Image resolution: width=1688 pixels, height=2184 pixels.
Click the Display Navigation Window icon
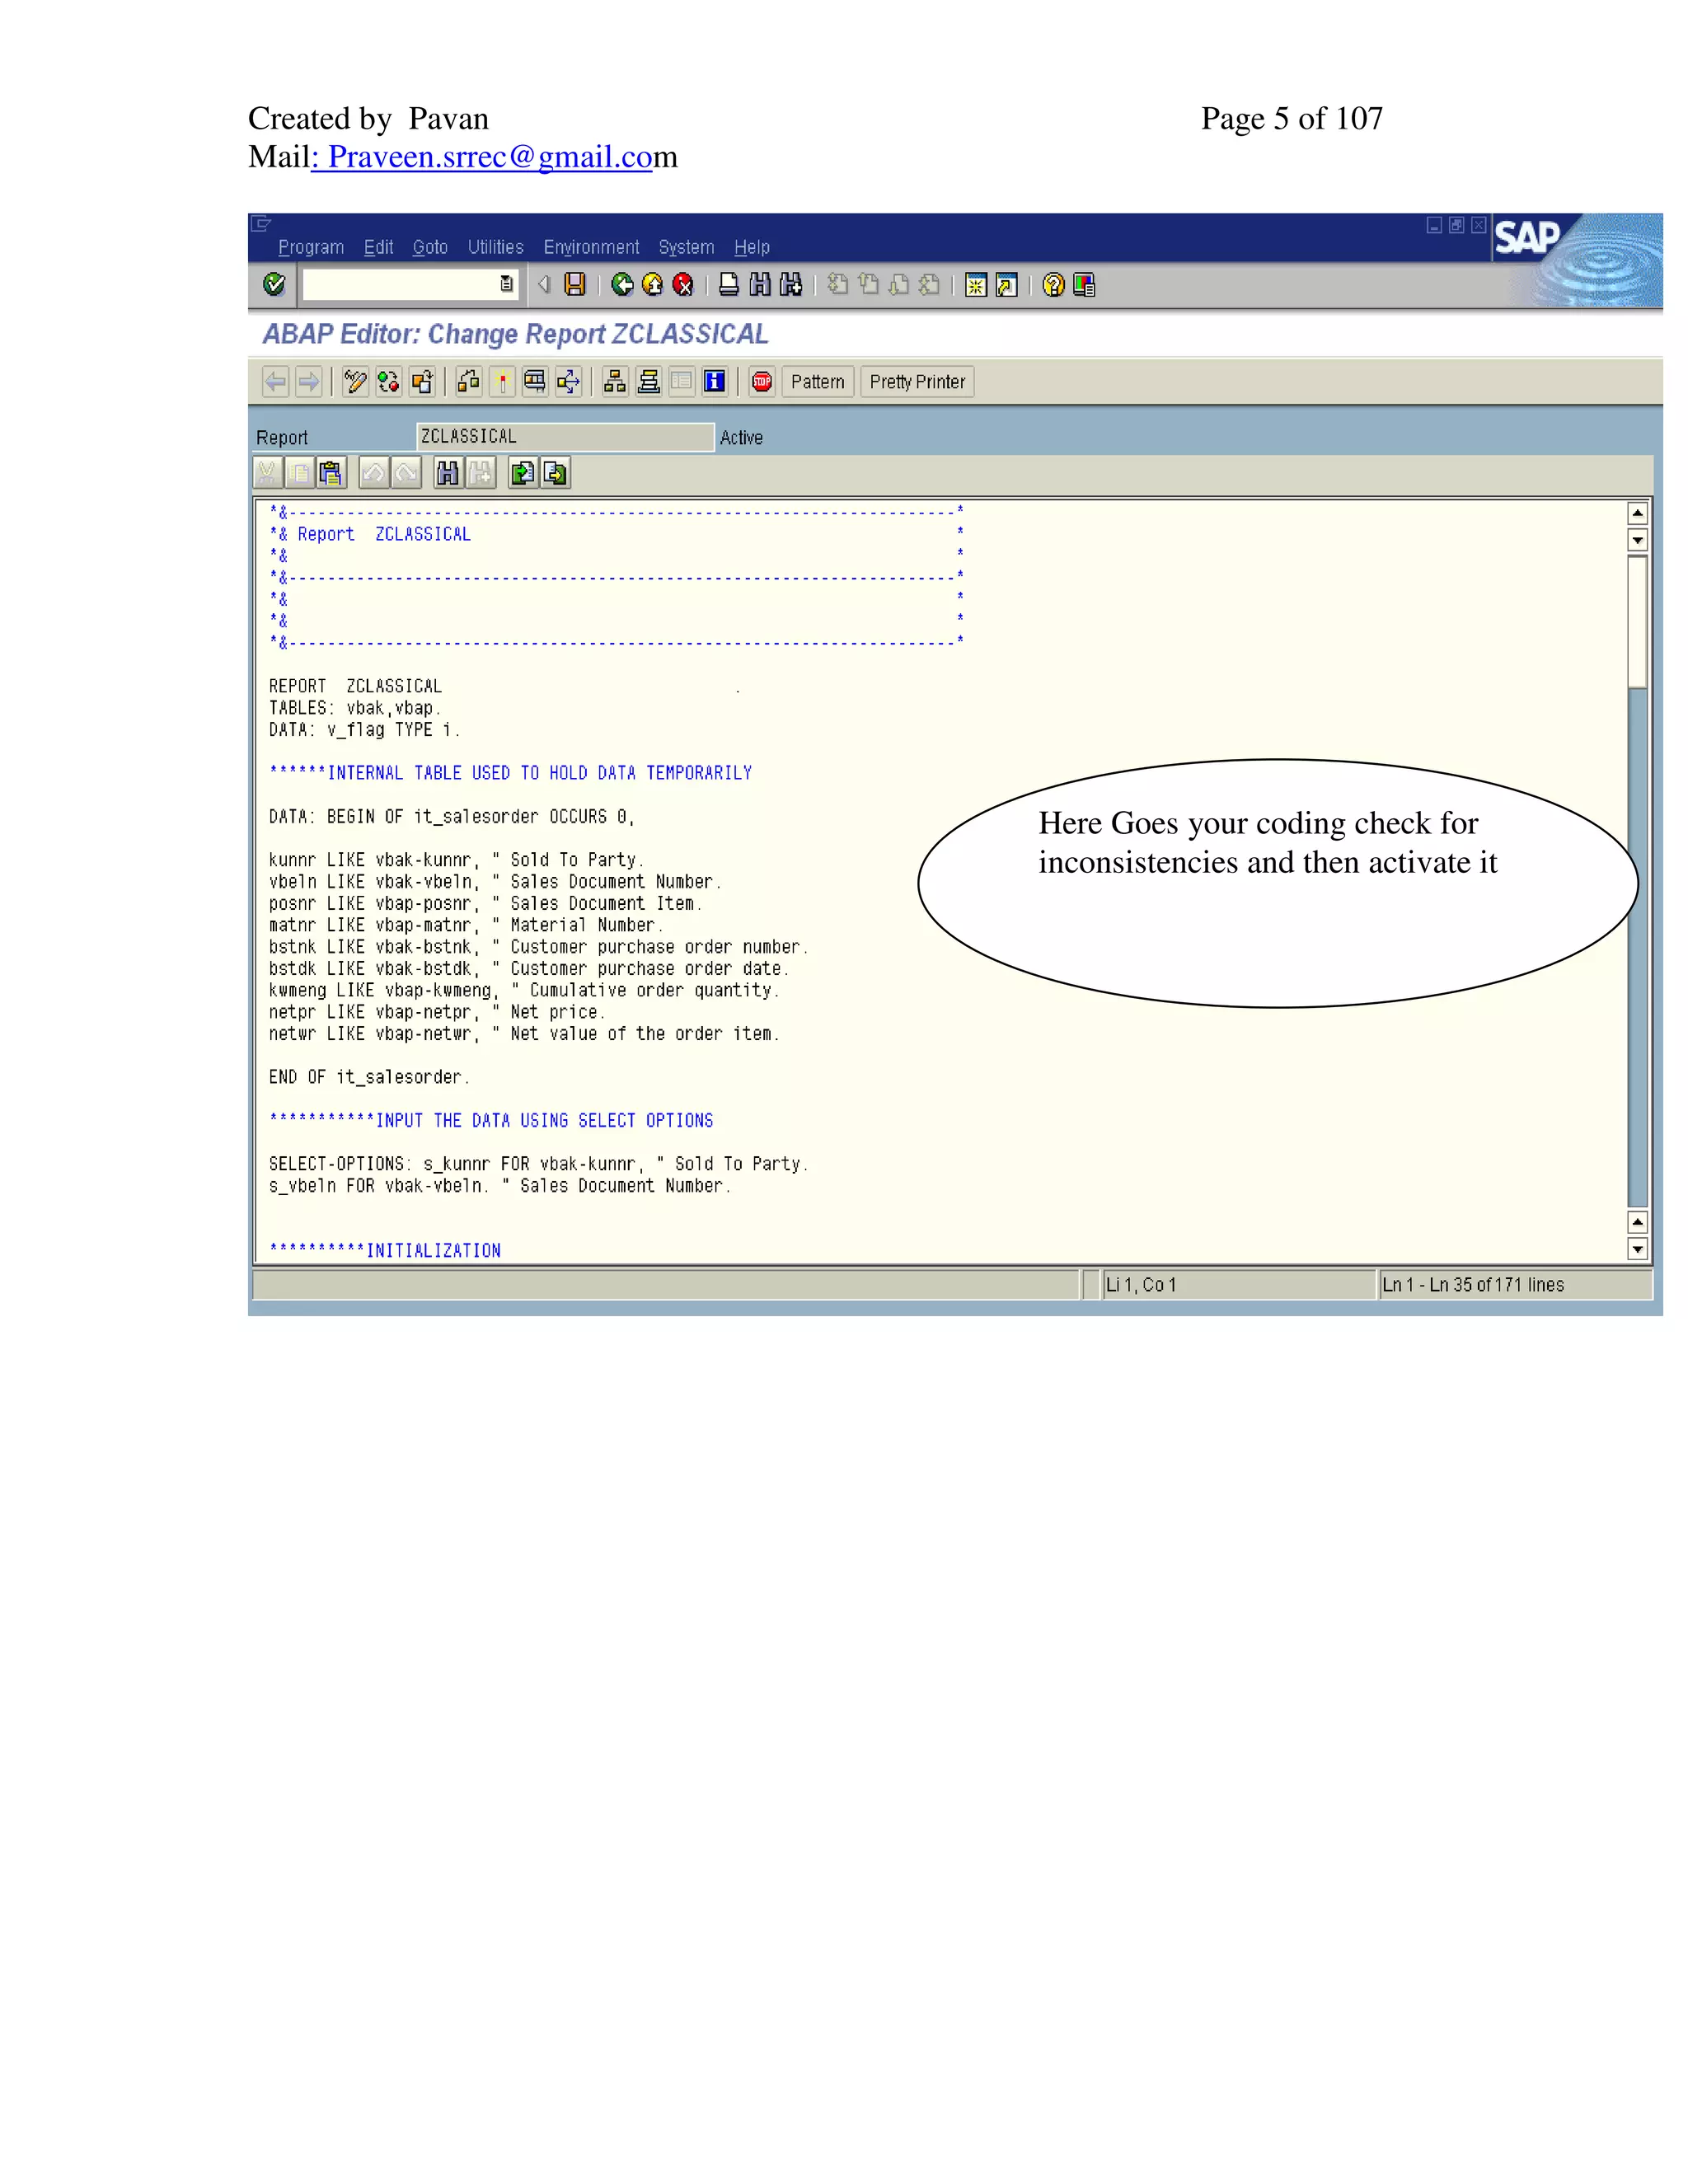pos(649,382)
